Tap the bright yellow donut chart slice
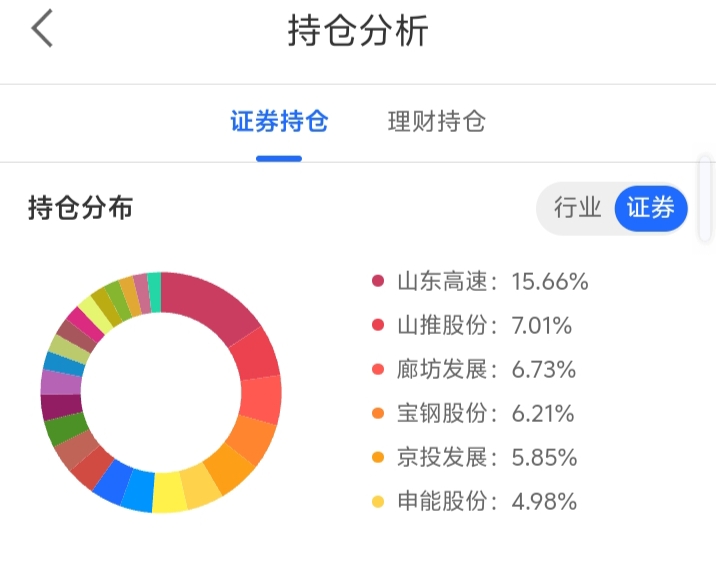The image size is (716, 572). tap(169, 493)
